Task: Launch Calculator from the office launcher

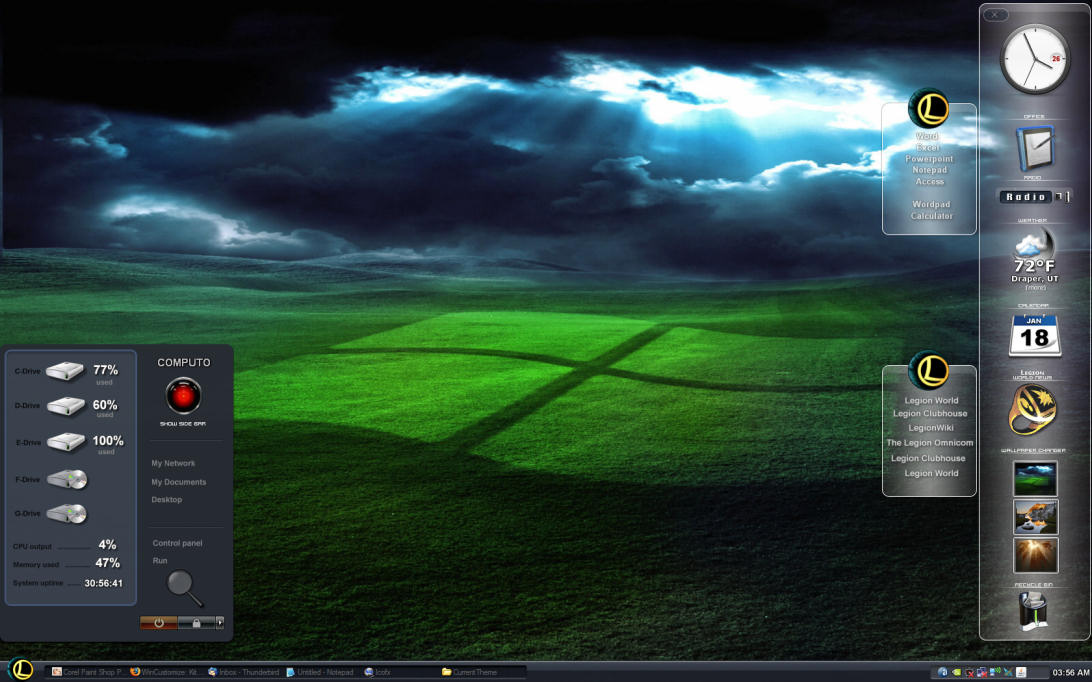Action: coord(932,216)
